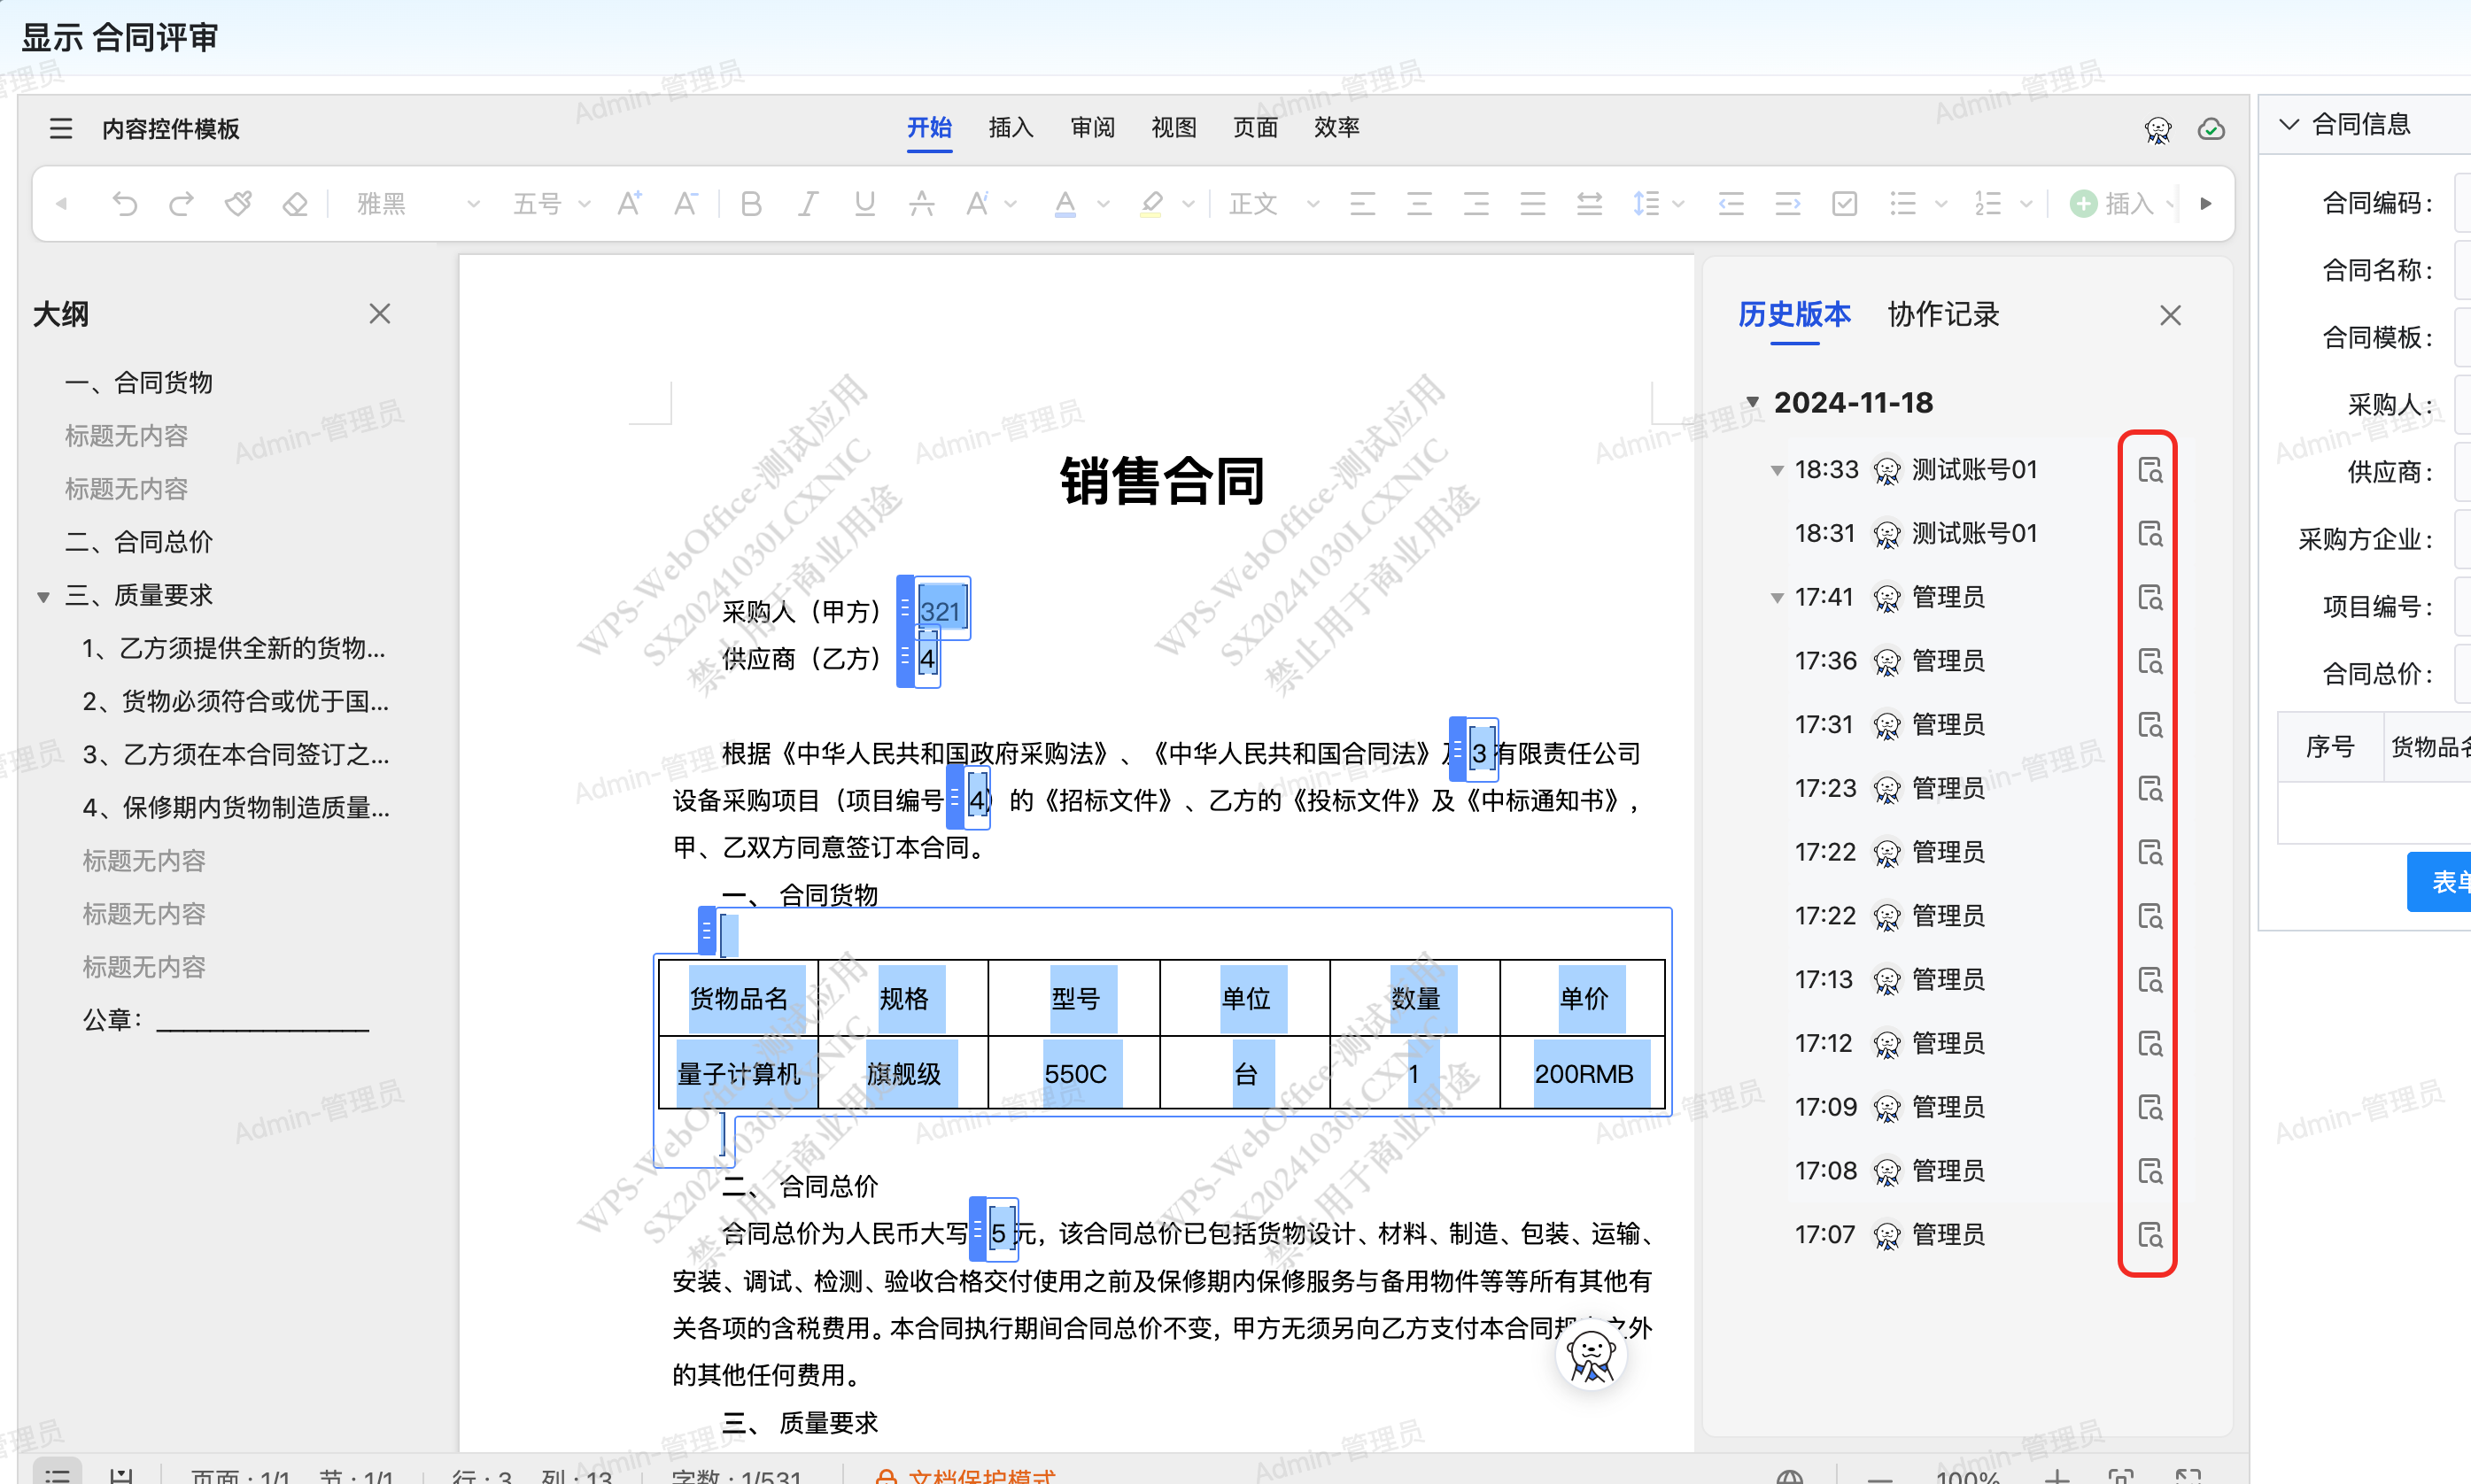Open the line spacing dropdown
This screenshot has width=2471, height=1484.
(x=1679, y=205)
